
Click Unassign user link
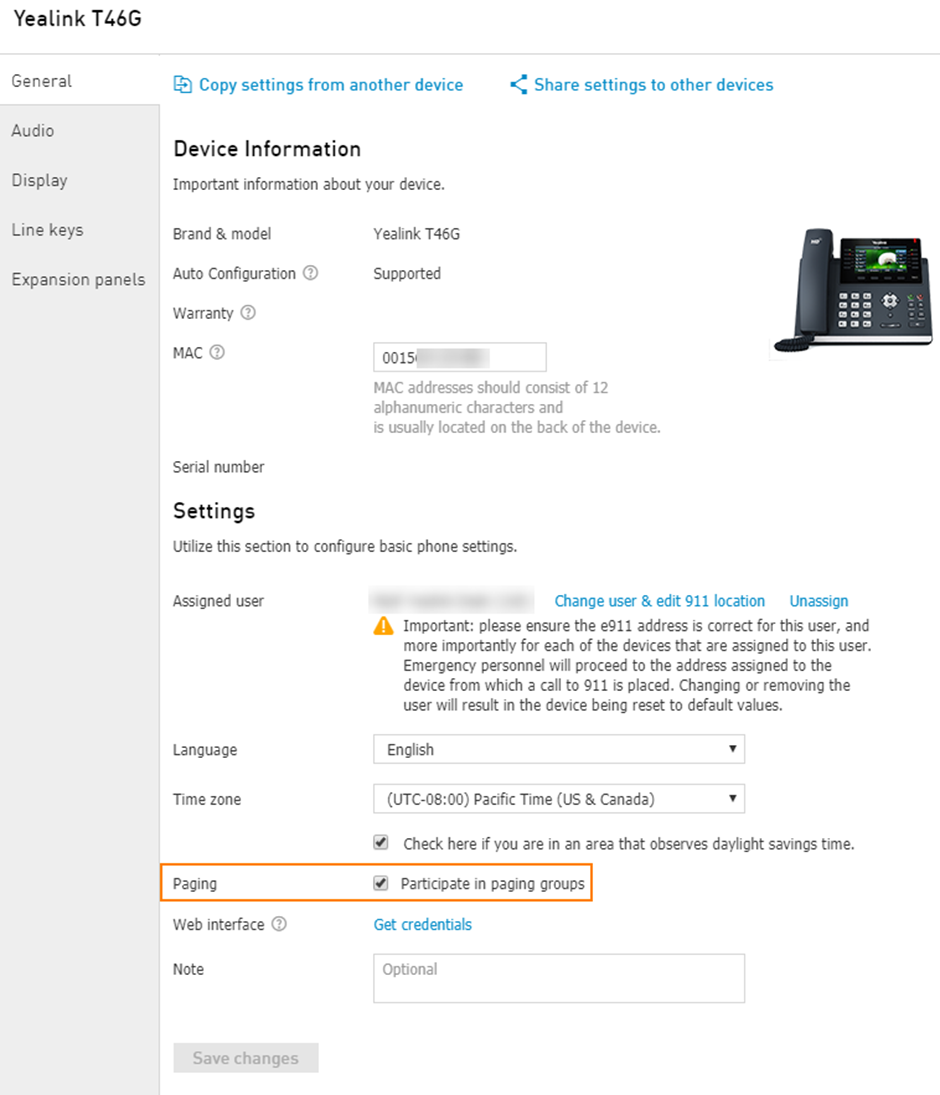point(818,601)
